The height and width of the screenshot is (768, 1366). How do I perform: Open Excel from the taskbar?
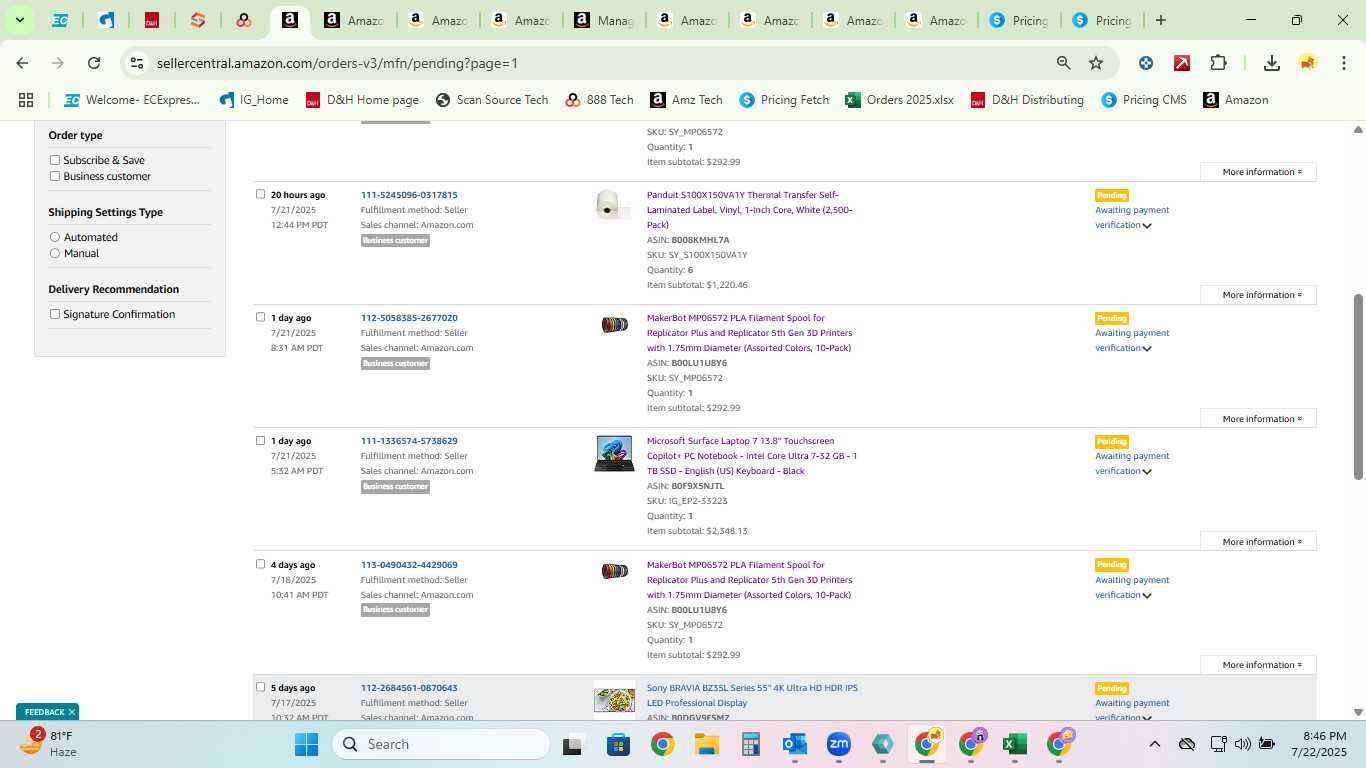(x=1015, y=744)
